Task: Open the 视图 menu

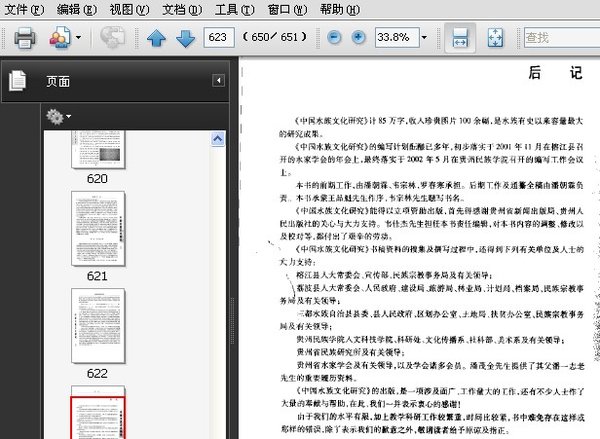Action: [129, 9]
